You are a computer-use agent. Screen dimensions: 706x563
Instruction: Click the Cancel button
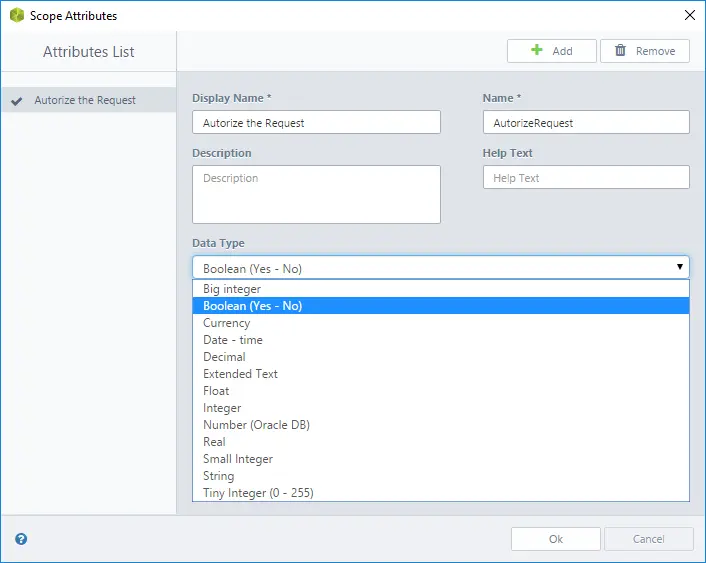648,539
